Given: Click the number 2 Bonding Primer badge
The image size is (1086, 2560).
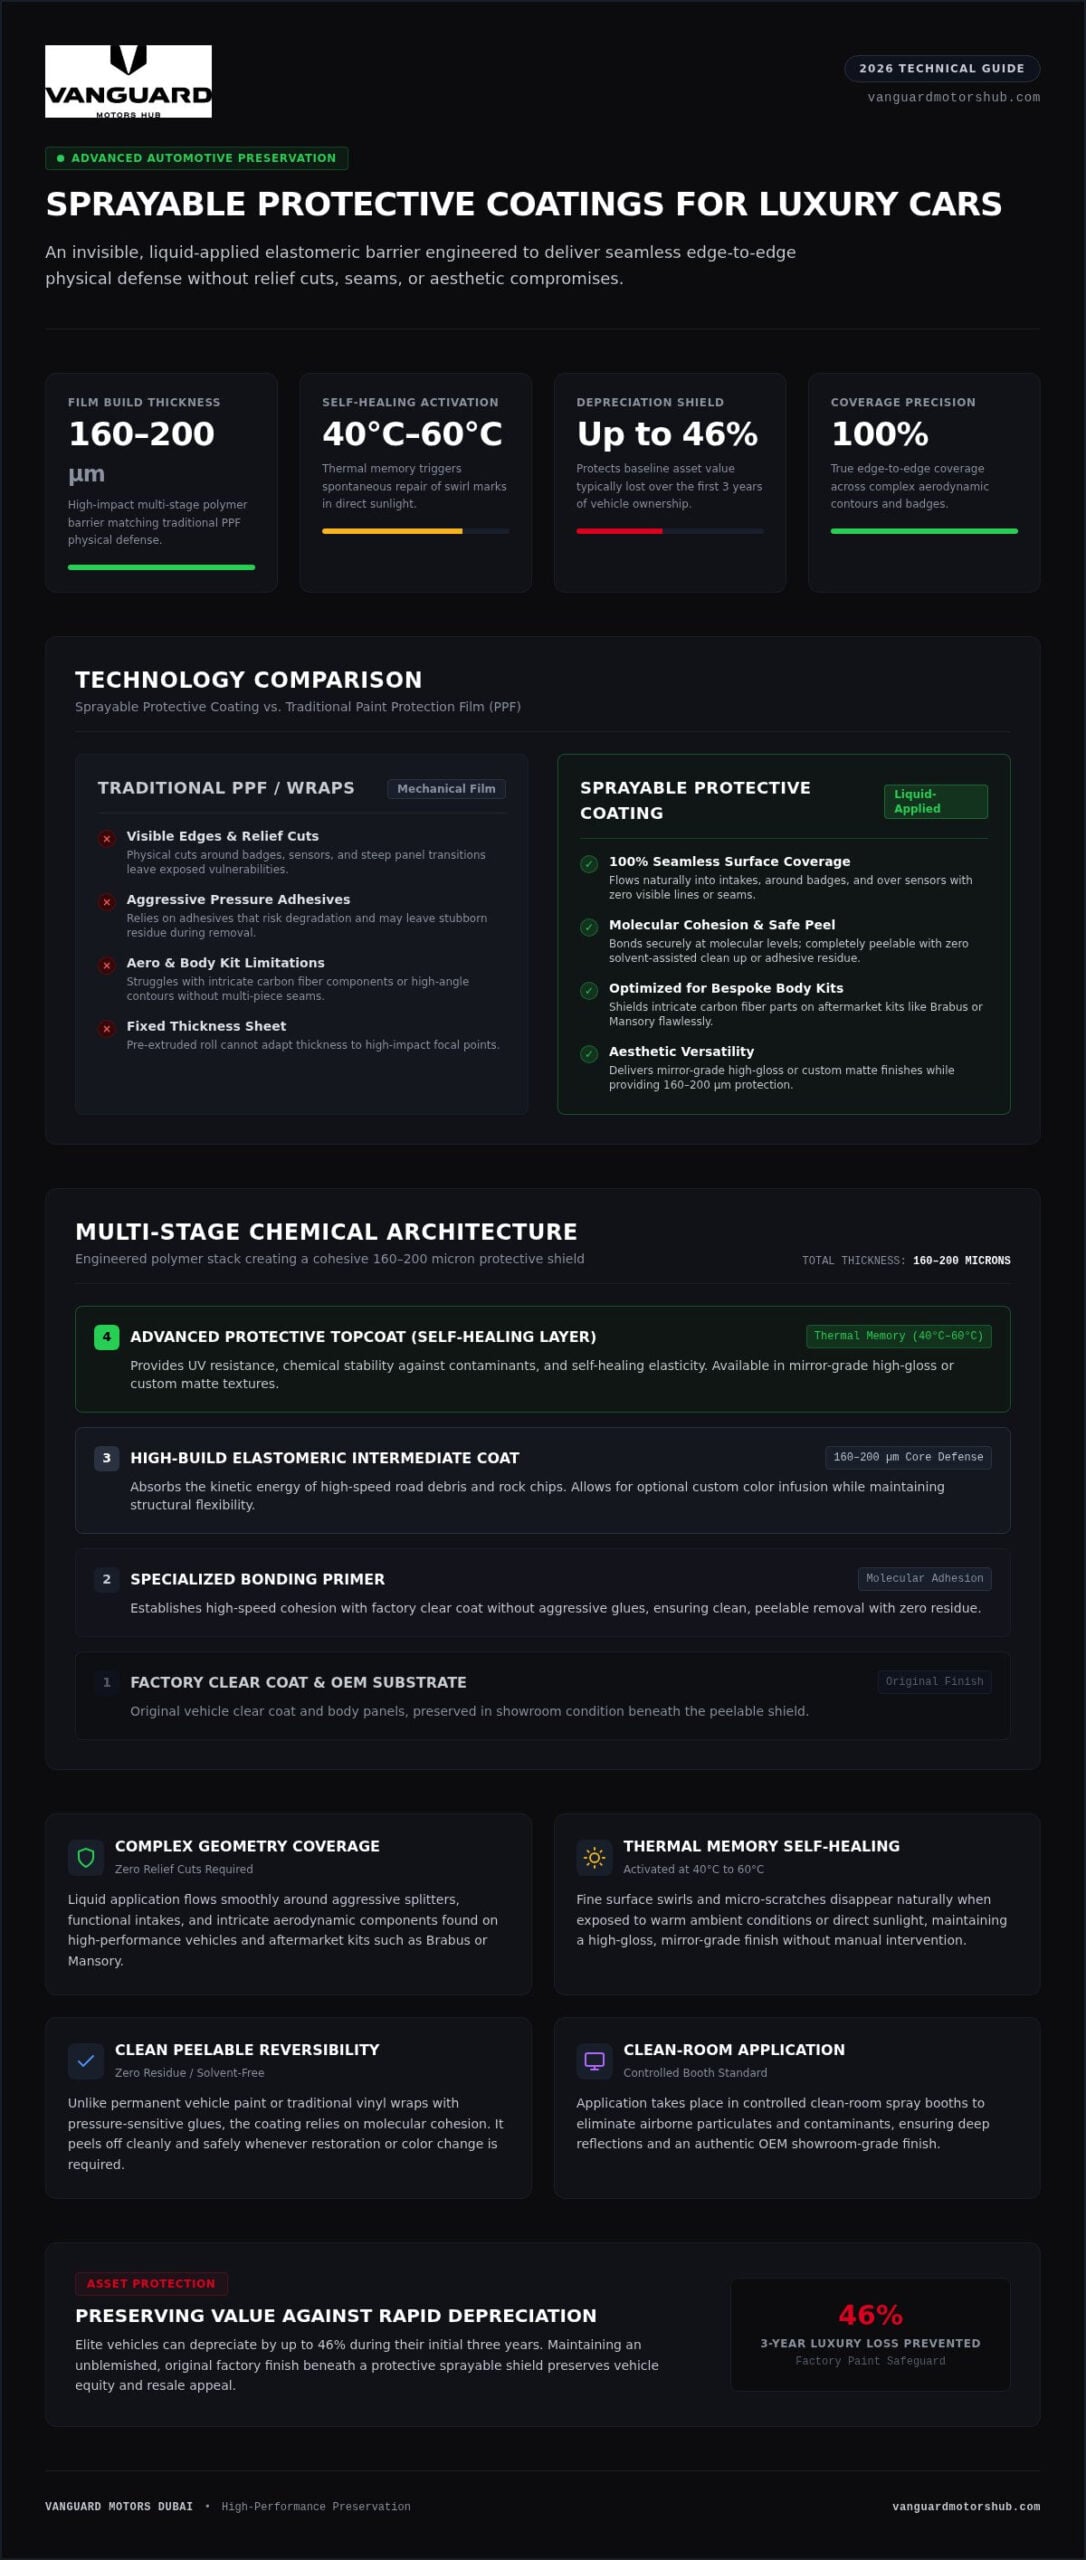Looking at the screenshot, I should click(x=107, y=1579).
